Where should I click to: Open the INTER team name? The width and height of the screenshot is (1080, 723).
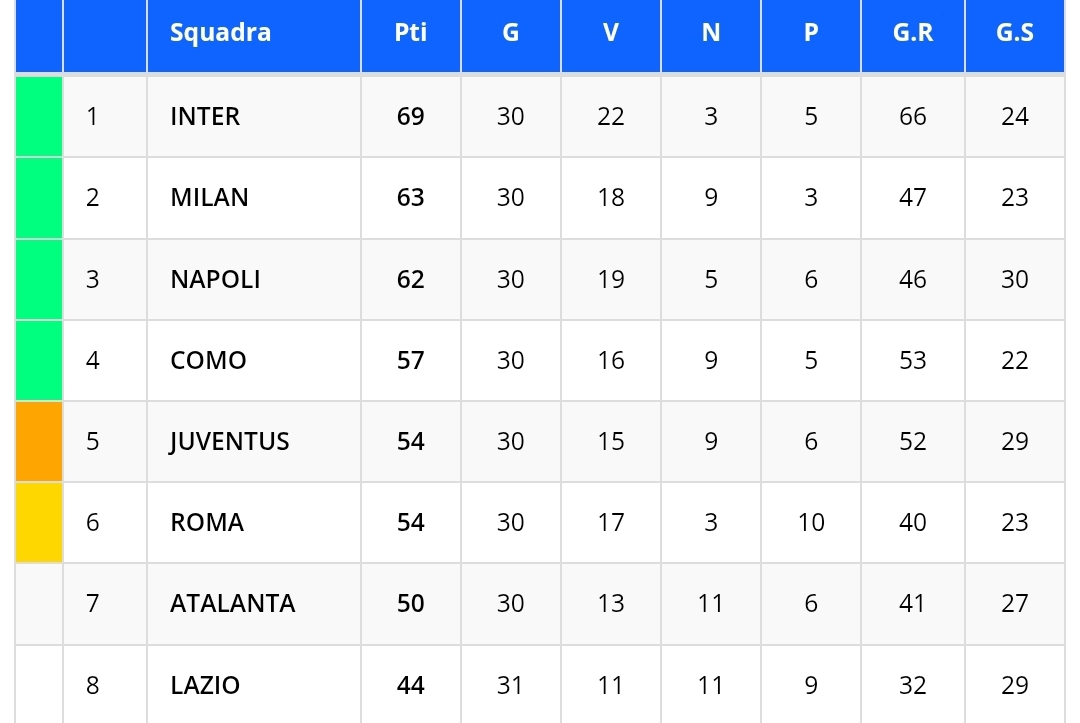(x=205, y=117)
